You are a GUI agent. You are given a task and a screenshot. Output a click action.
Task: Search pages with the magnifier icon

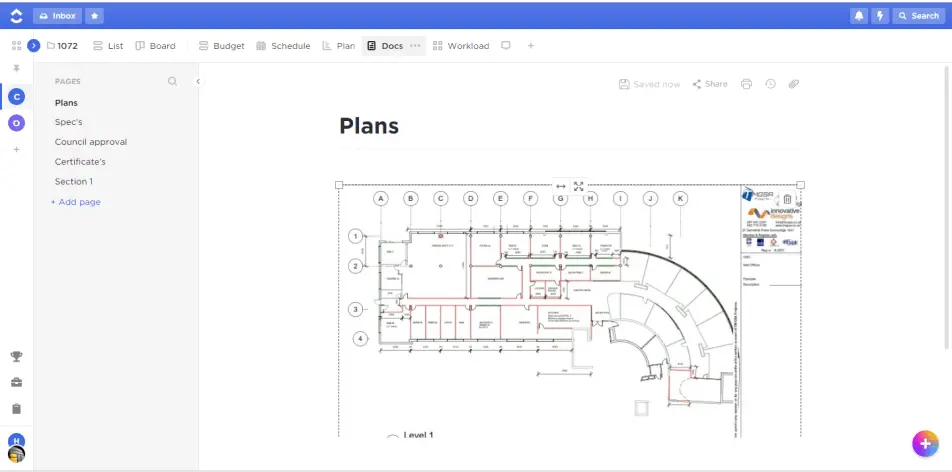coord(172,82)
